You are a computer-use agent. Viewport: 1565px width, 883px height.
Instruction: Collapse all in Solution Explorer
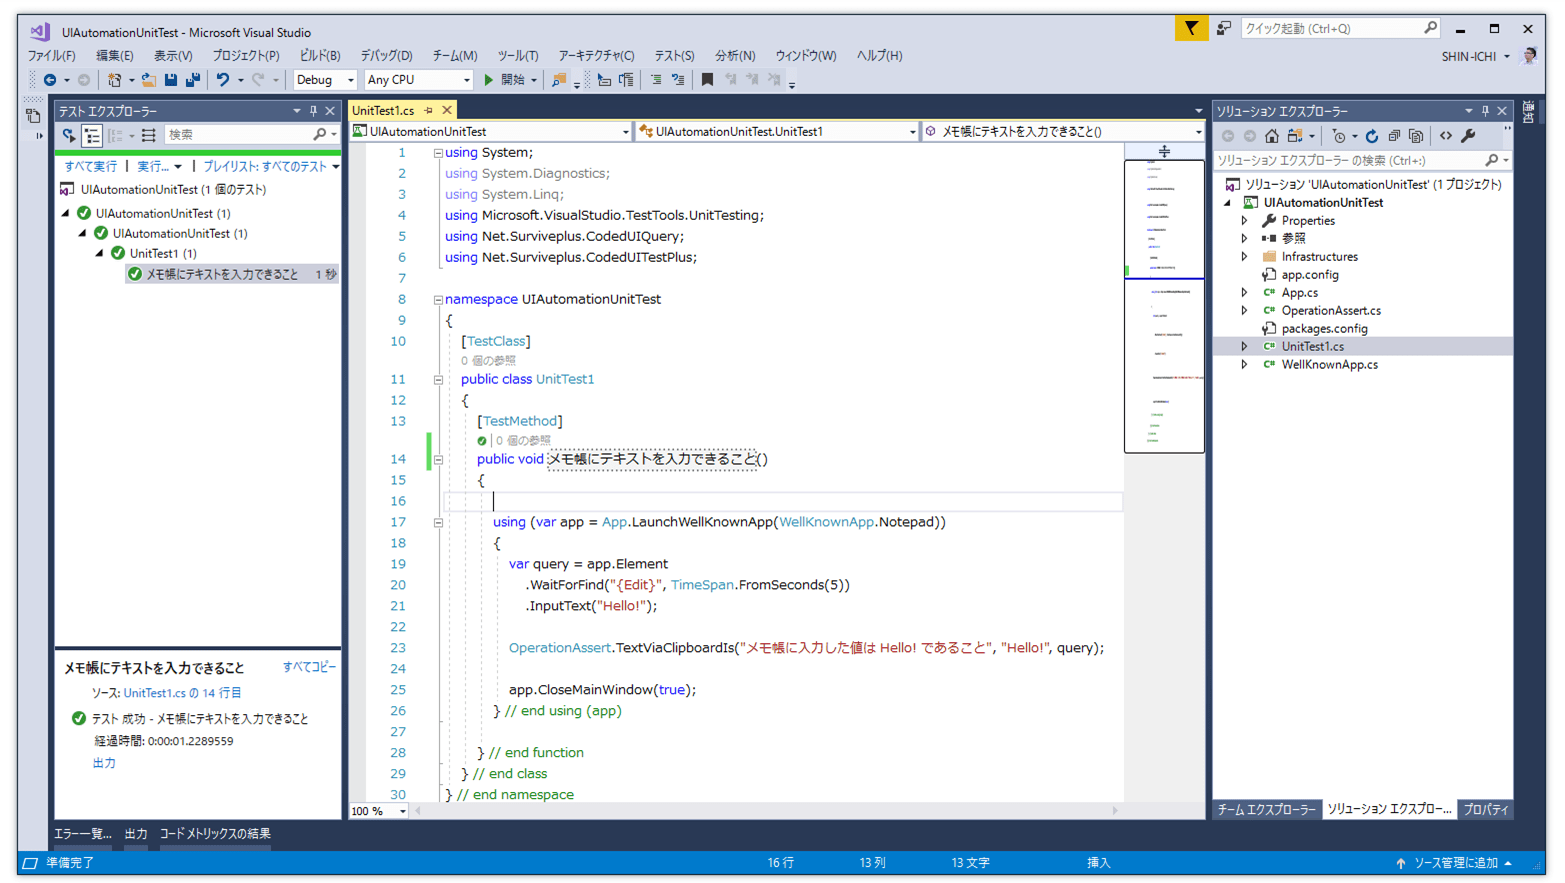pyautogui.click(x=1394, y=136)
